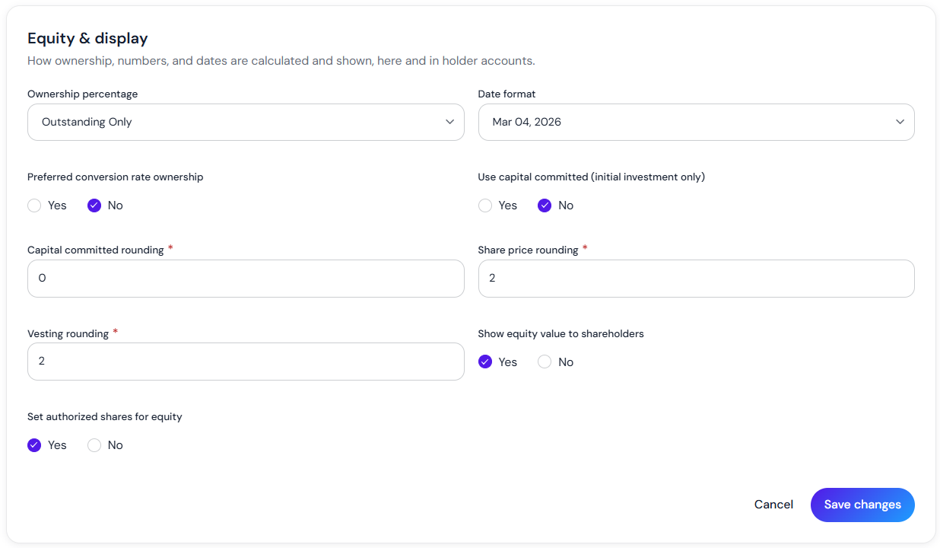Select Yes for Show equity value to shareholders
This screenshot has height=548, width=940.
(x=485, y=362)
